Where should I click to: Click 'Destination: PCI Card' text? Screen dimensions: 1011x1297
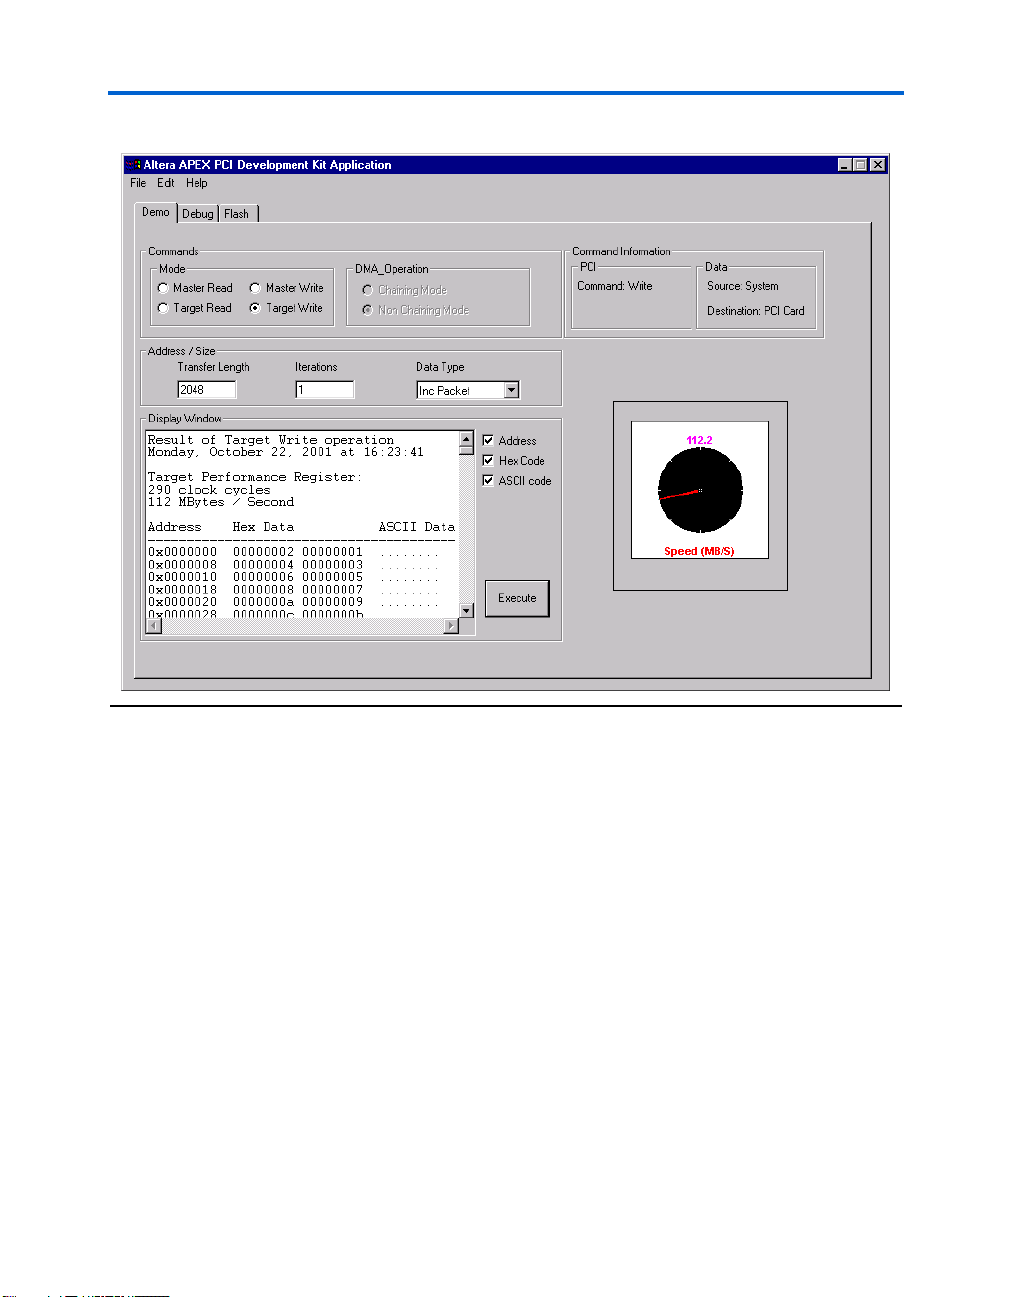pos(755,311)
